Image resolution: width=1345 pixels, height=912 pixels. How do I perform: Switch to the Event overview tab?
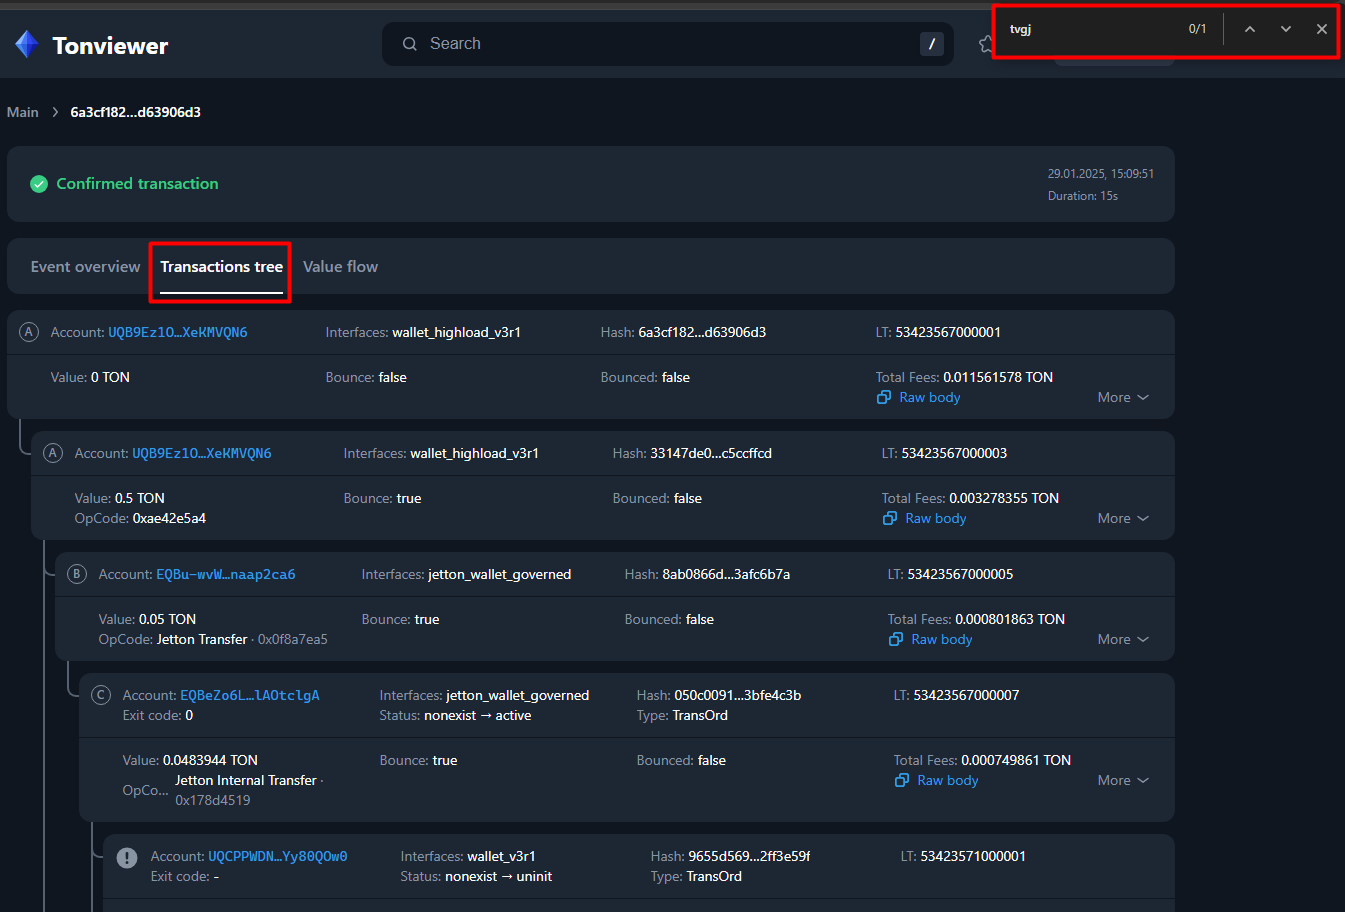tap(85, 267)
